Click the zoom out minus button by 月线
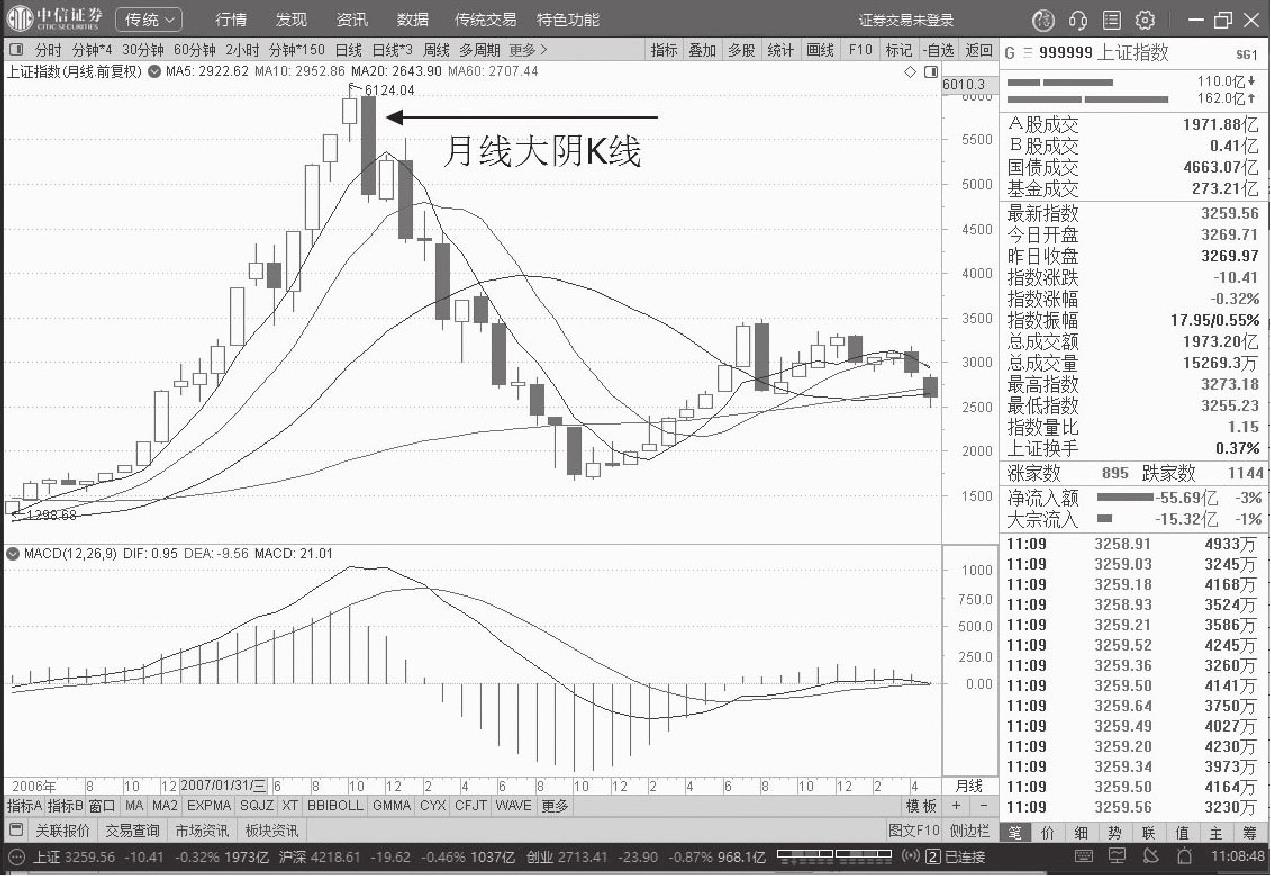Screen dimensions: 1271x876 984,806
